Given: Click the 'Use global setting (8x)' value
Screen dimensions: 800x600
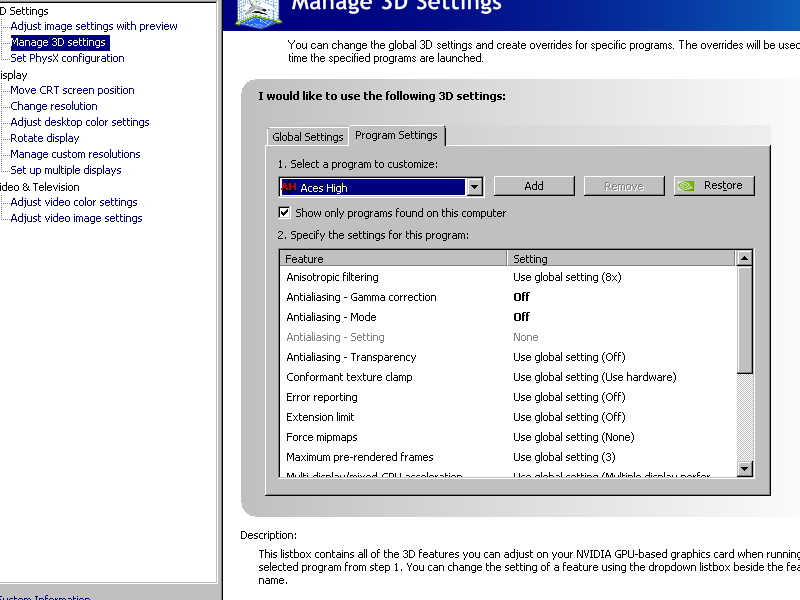Looking at the screenshot, I should pyautogui.click(x=567, y=277).
